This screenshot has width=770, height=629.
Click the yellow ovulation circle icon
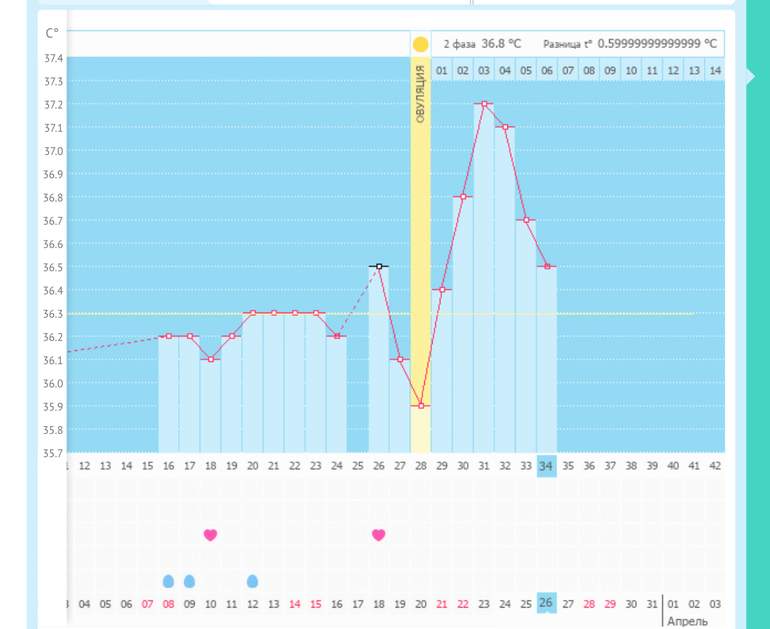coord(420,44)
